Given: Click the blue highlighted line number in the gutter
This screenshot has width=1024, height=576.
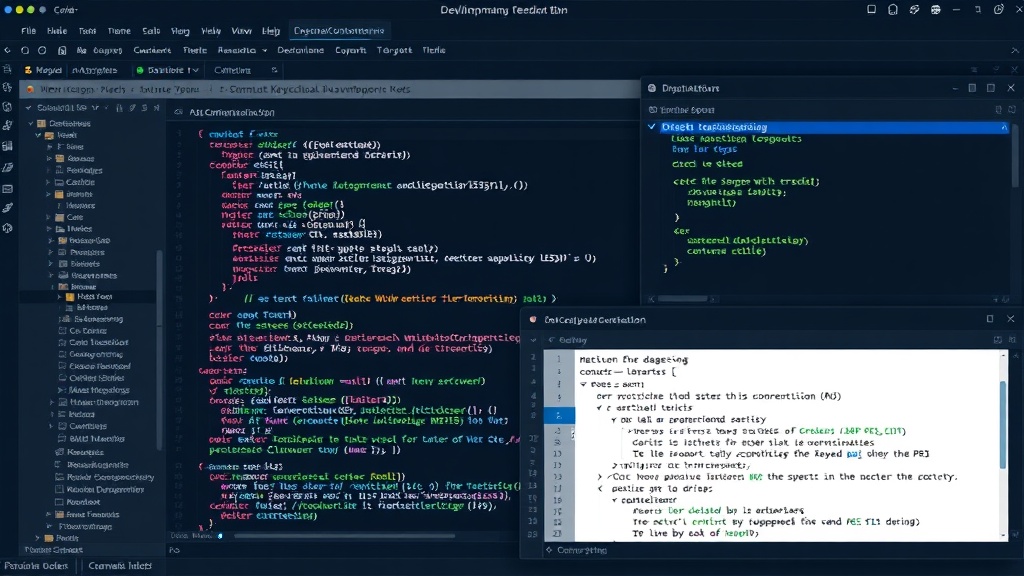Looking at the screenshot, I should tap(559, 415).
